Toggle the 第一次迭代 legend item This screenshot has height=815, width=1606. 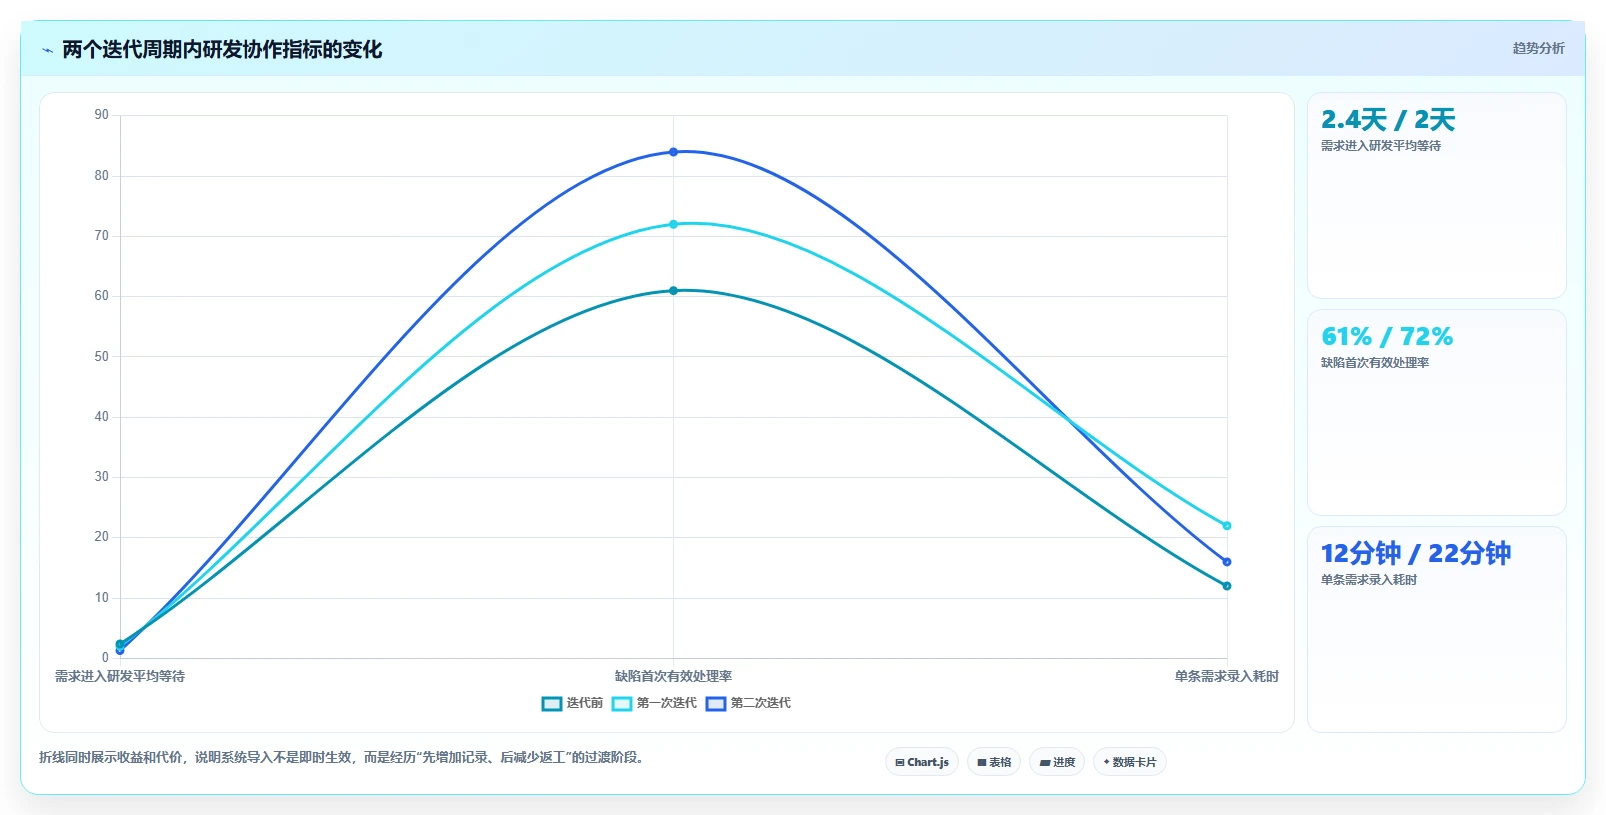654,703
